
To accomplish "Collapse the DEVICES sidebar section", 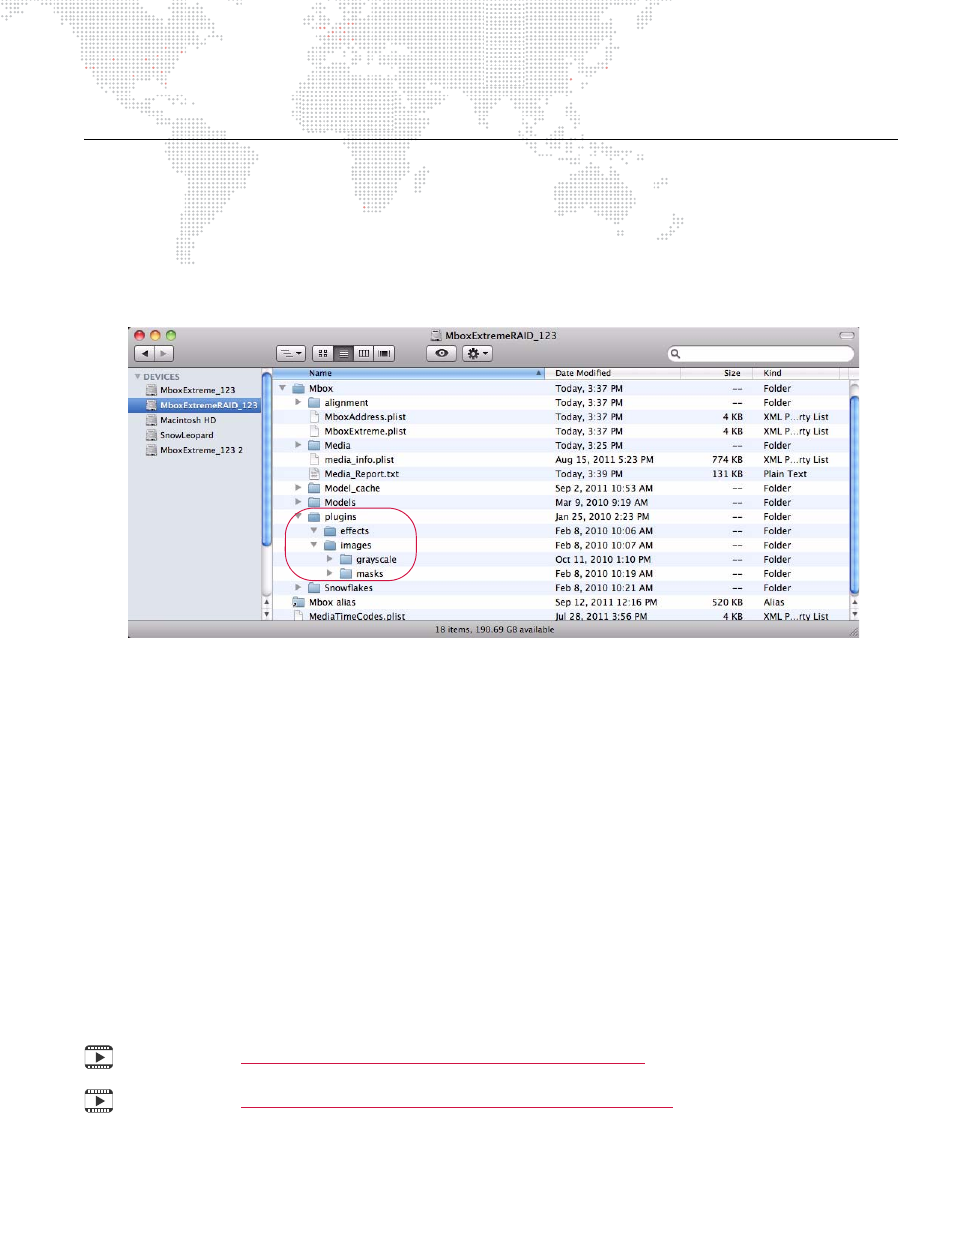I will [x=138, y=377].
